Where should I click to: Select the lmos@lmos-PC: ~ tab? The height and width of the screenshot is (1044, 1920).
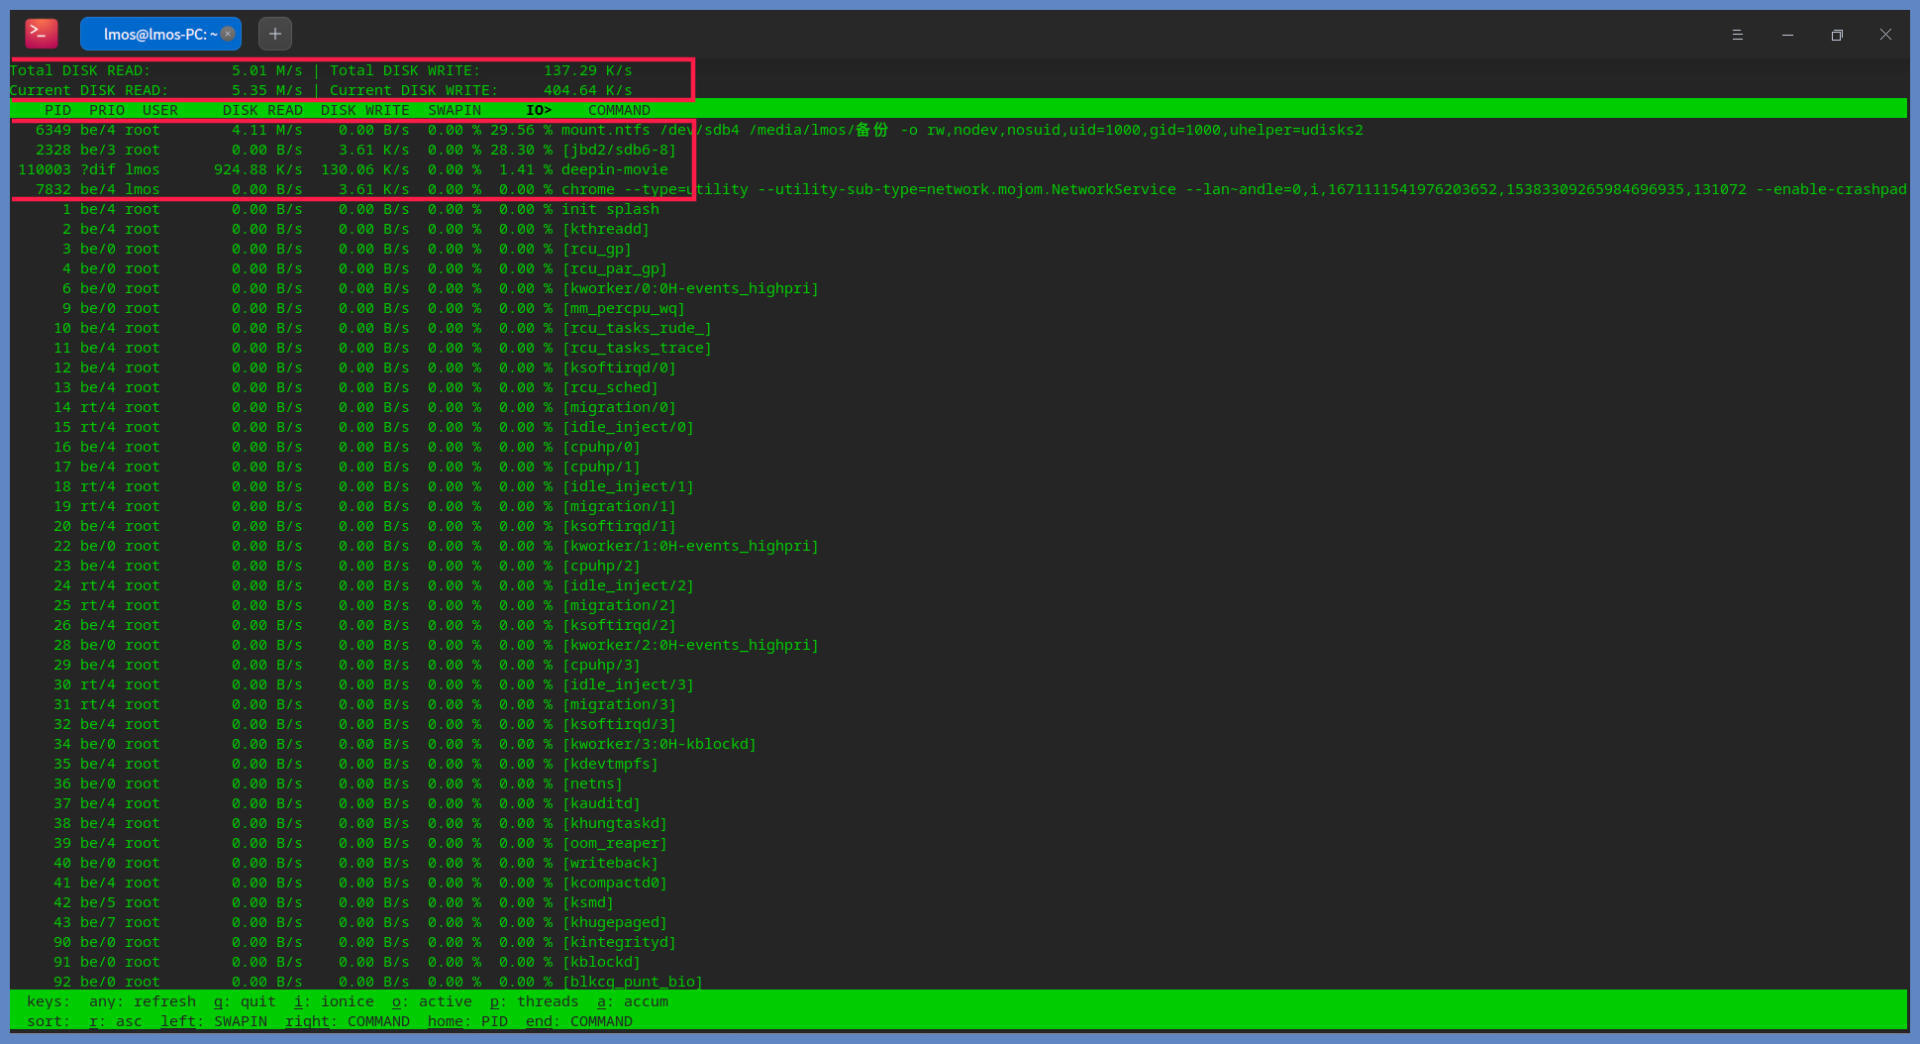pos(155,34)
